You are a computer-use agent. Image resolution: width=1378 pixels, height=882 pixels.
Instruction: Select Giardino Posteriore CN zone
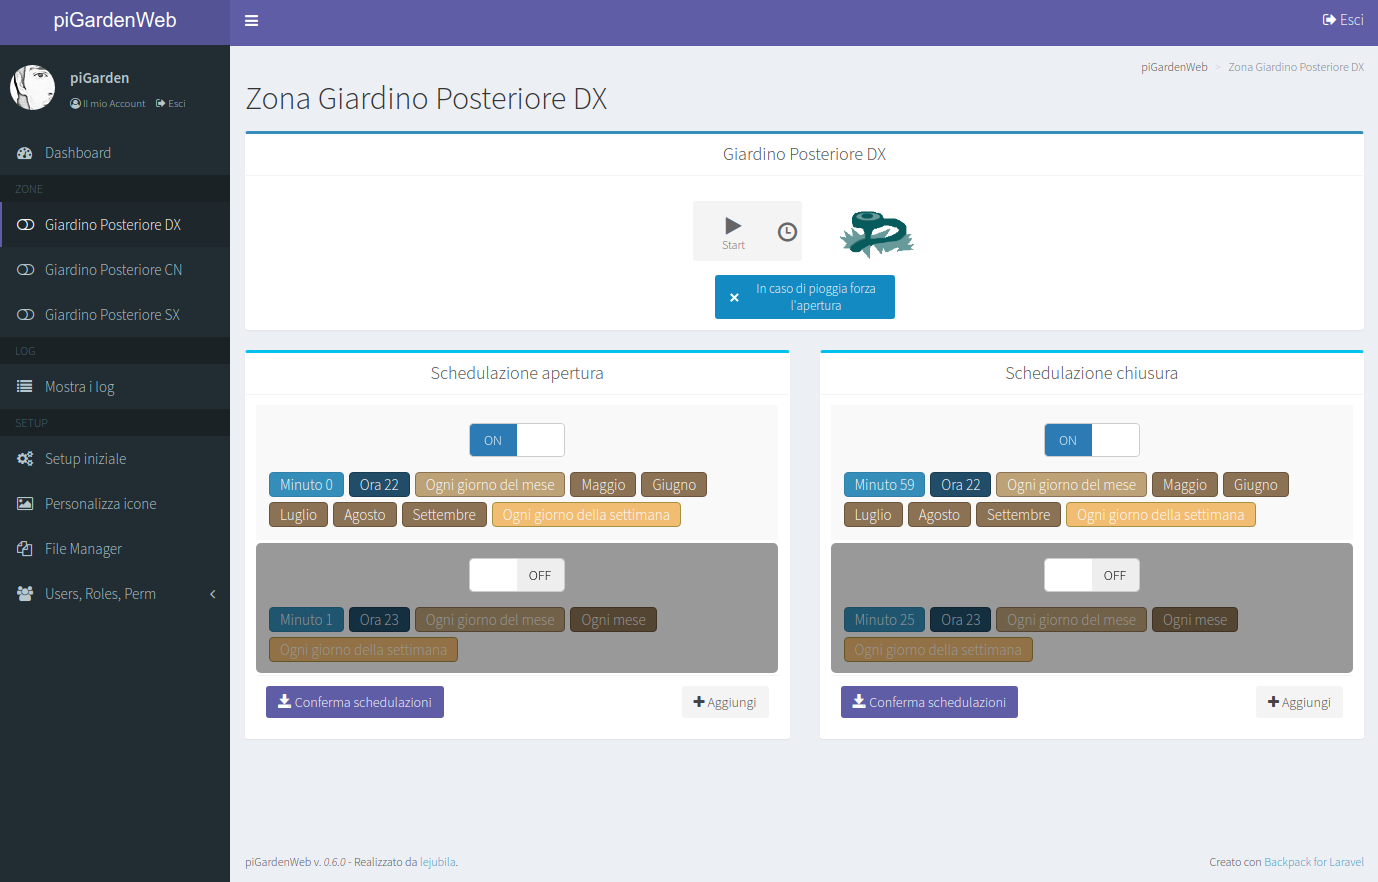(115, 270)
